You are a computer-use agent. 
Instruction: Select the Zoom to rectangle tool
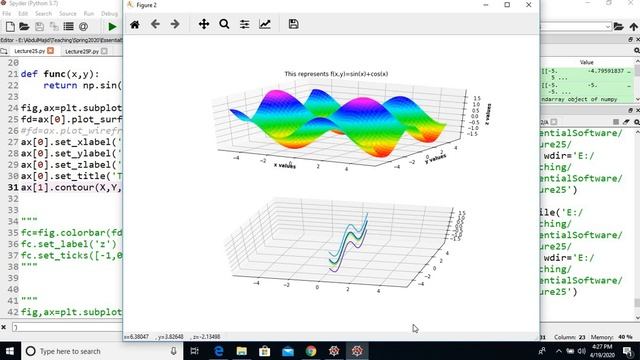(224, 24)
